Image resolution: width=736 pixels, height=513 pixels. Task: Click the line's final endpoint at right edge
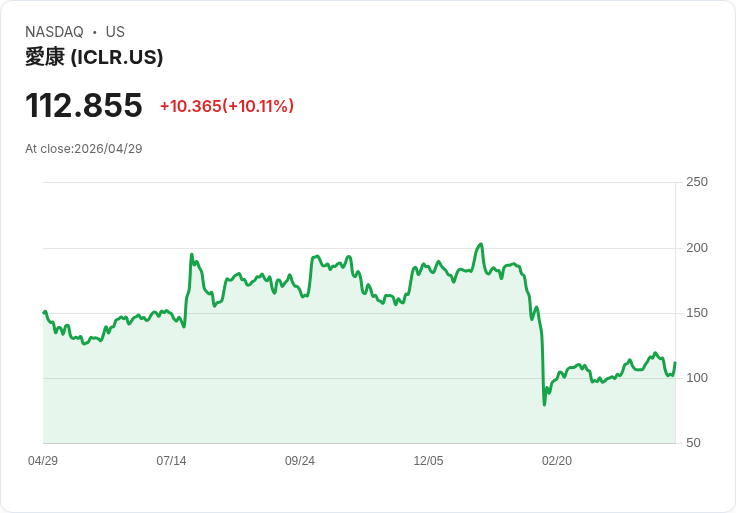click(x=675, y=363)
